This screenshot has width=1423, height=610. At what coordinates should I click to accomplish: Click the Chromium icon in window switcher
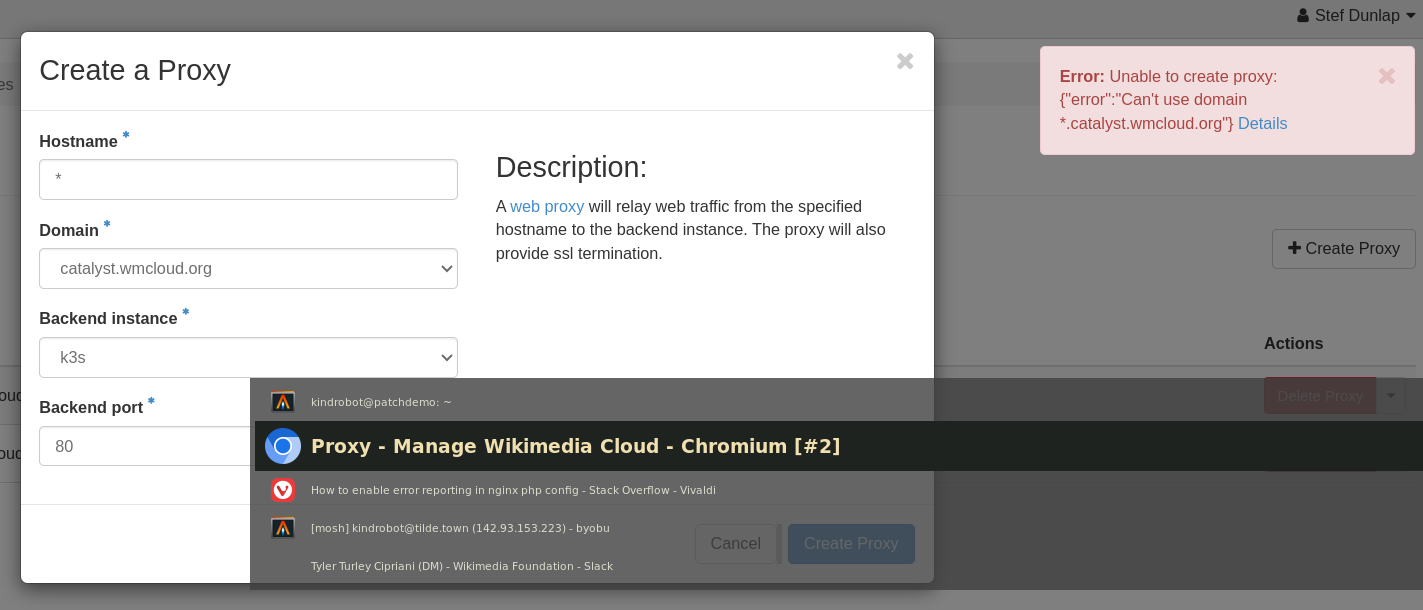point(283,446)
